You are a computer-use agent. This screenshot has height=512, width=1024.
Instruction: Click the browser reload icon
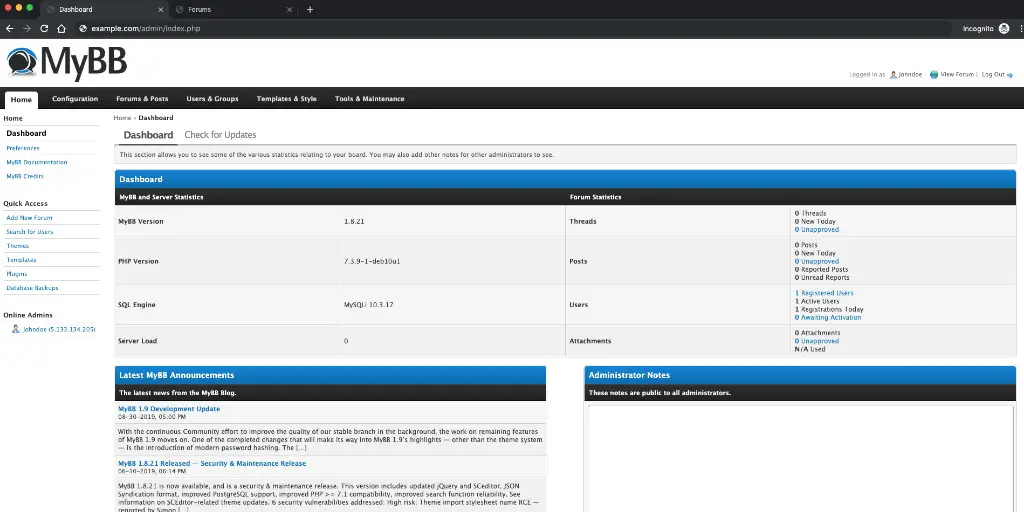pos(44,29)
